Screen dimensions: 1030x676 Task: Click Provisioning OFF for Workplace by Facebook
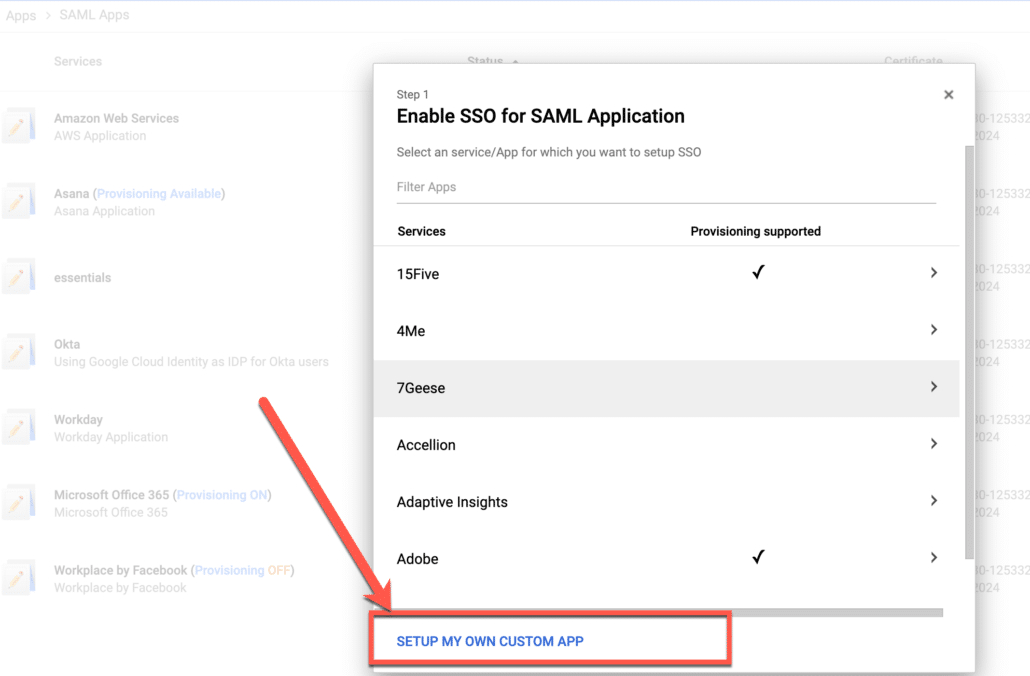(x=242, y=570)
